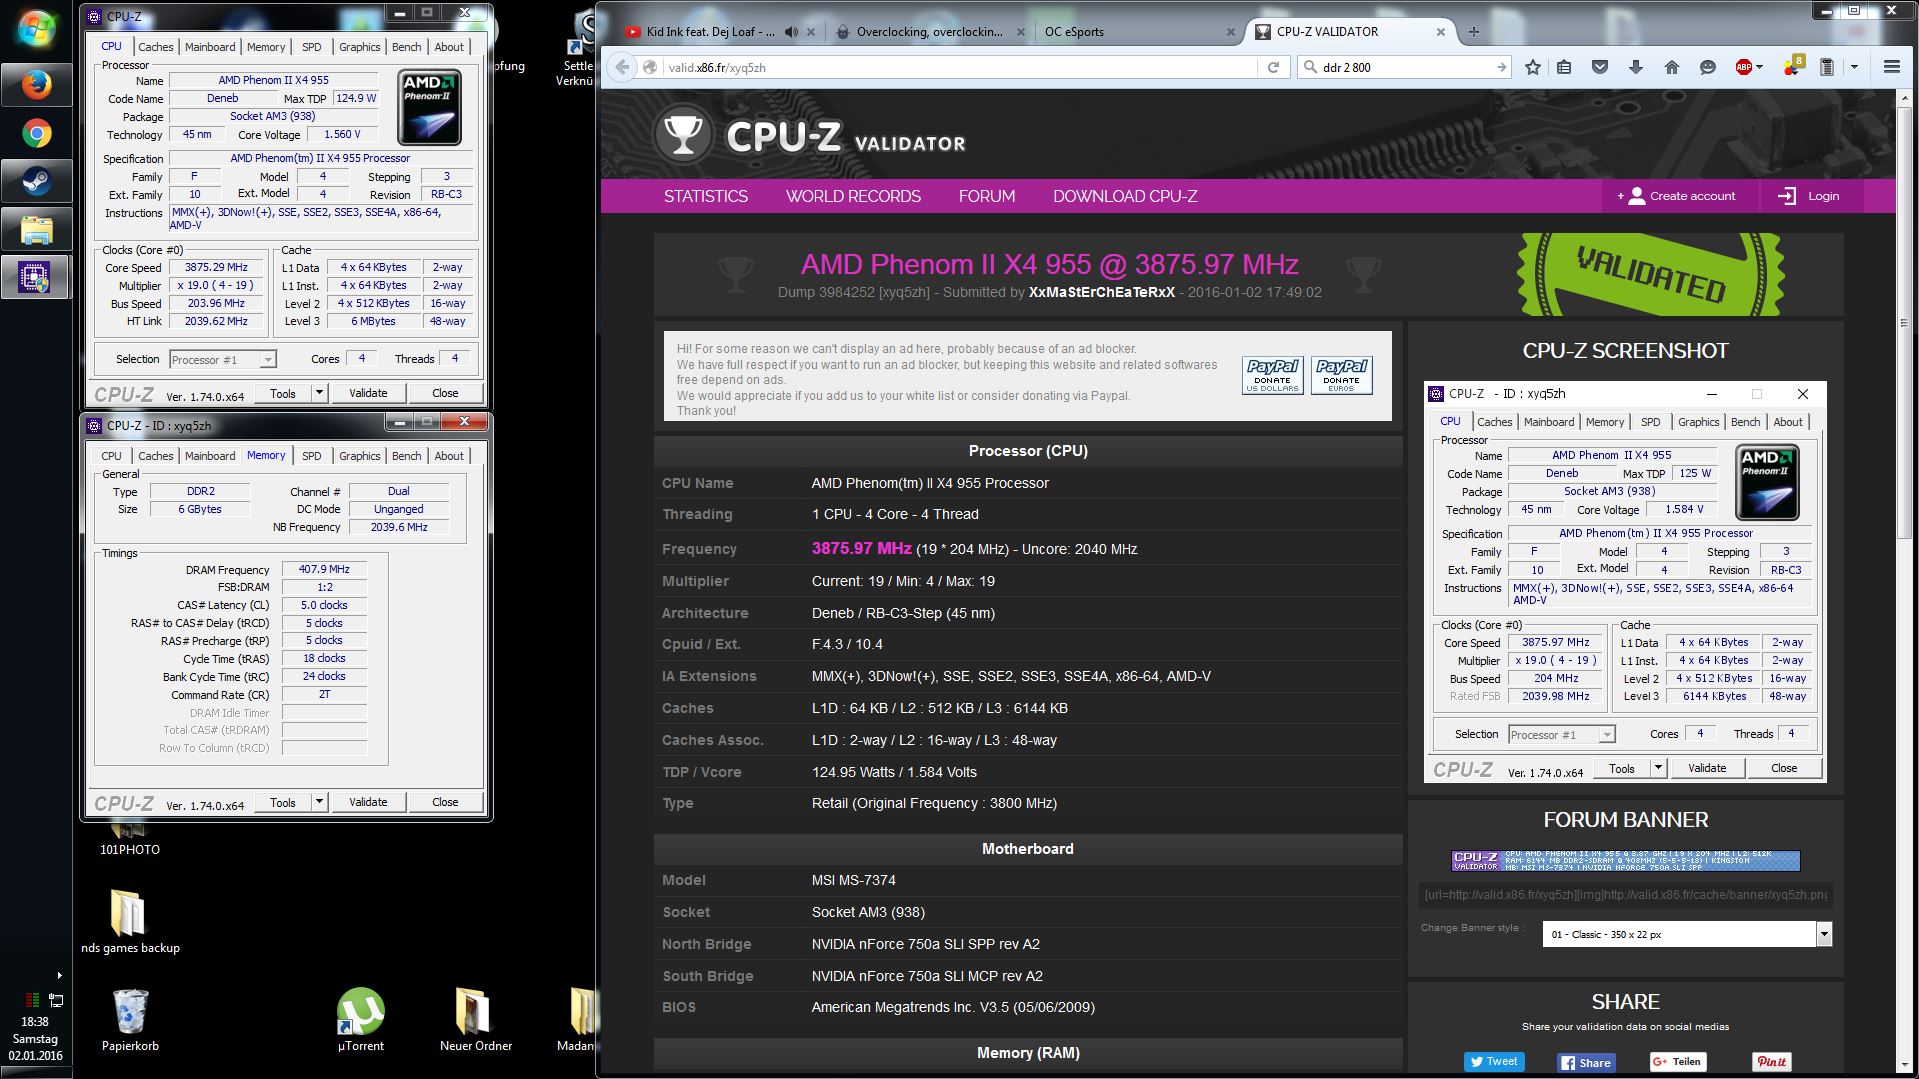This screenshot has width=1919, height=1079.
Task: Switch to OC eSports browser tab
Action: coord(1138,32)
